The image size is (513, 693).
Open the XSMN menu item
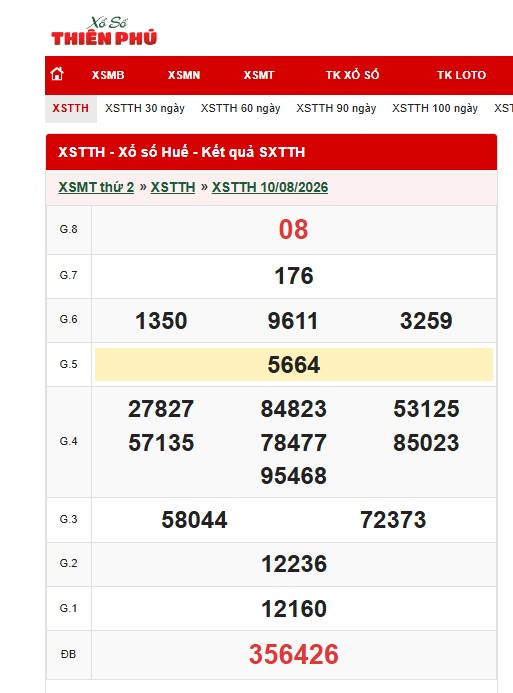coord(184,75)
